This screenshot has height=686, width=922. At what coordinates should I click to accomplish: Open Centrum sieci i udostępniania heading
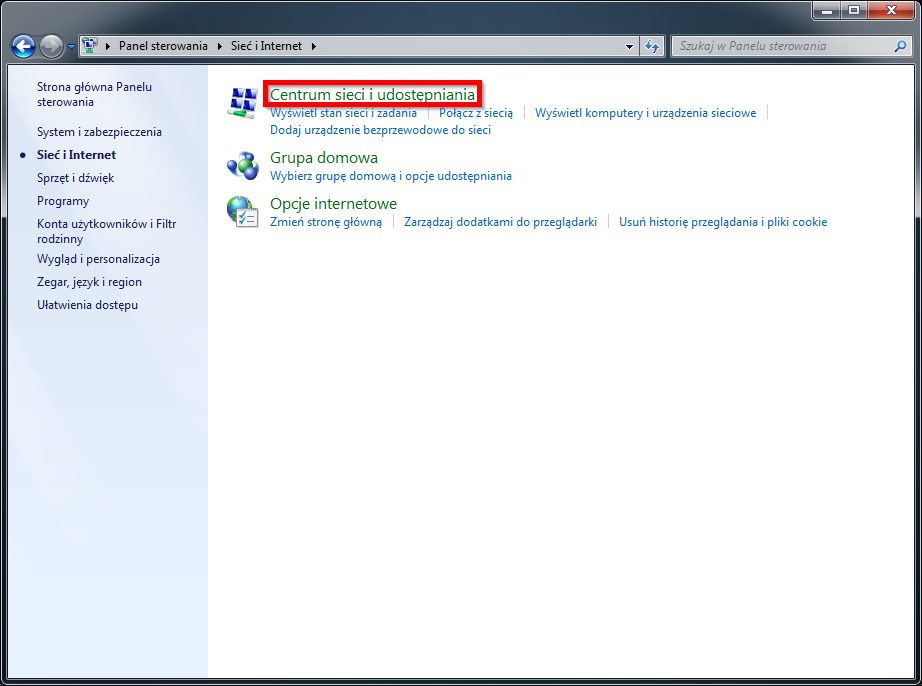(x=372, y=94)
